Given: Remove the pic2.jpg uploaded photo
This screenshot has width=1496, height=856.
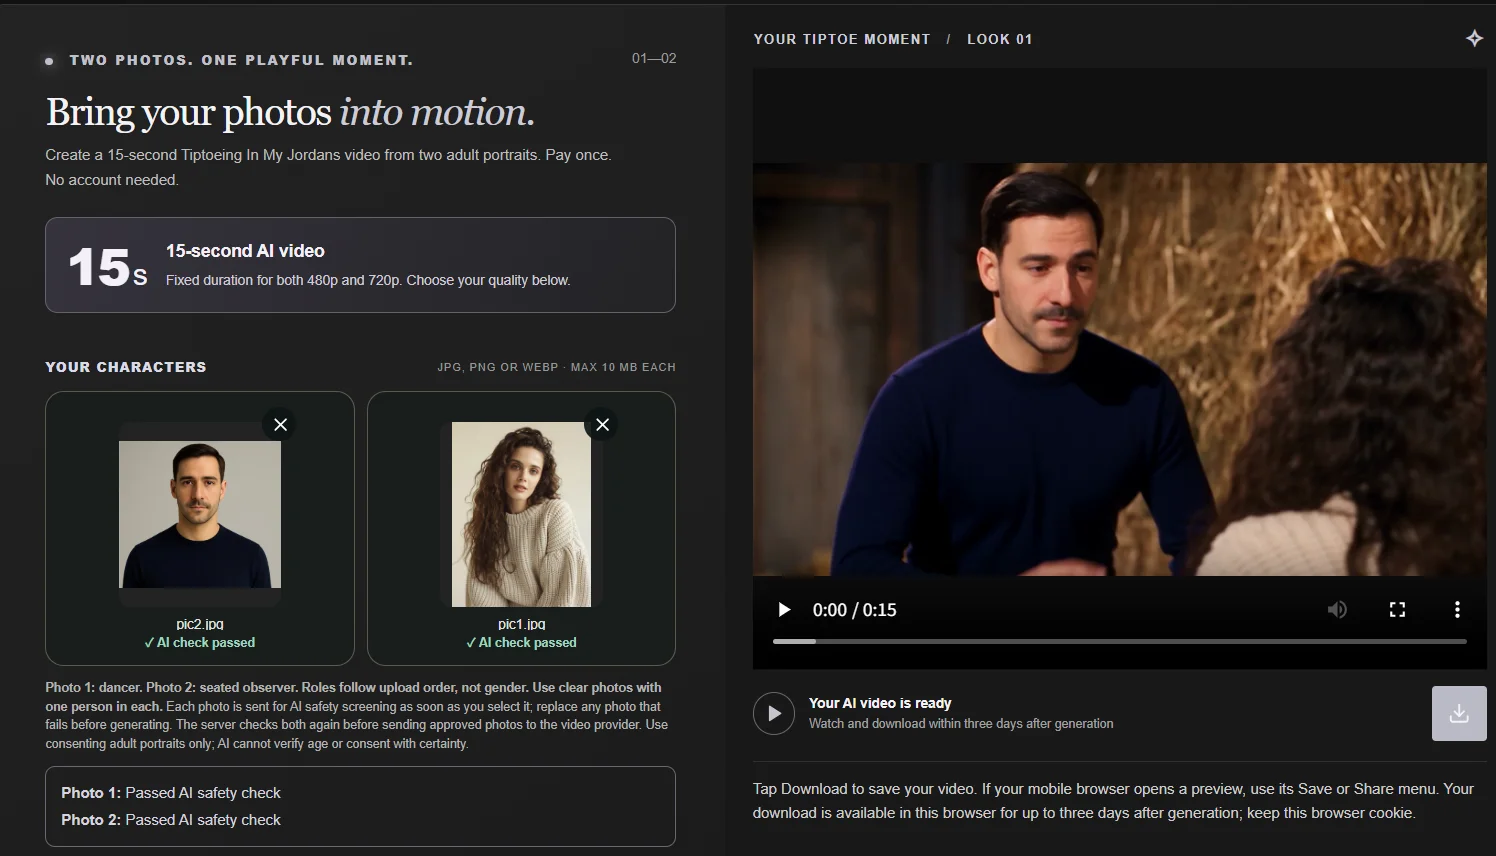Looking at the screenshot, I should pyautogui.click(x=281, y=425).
